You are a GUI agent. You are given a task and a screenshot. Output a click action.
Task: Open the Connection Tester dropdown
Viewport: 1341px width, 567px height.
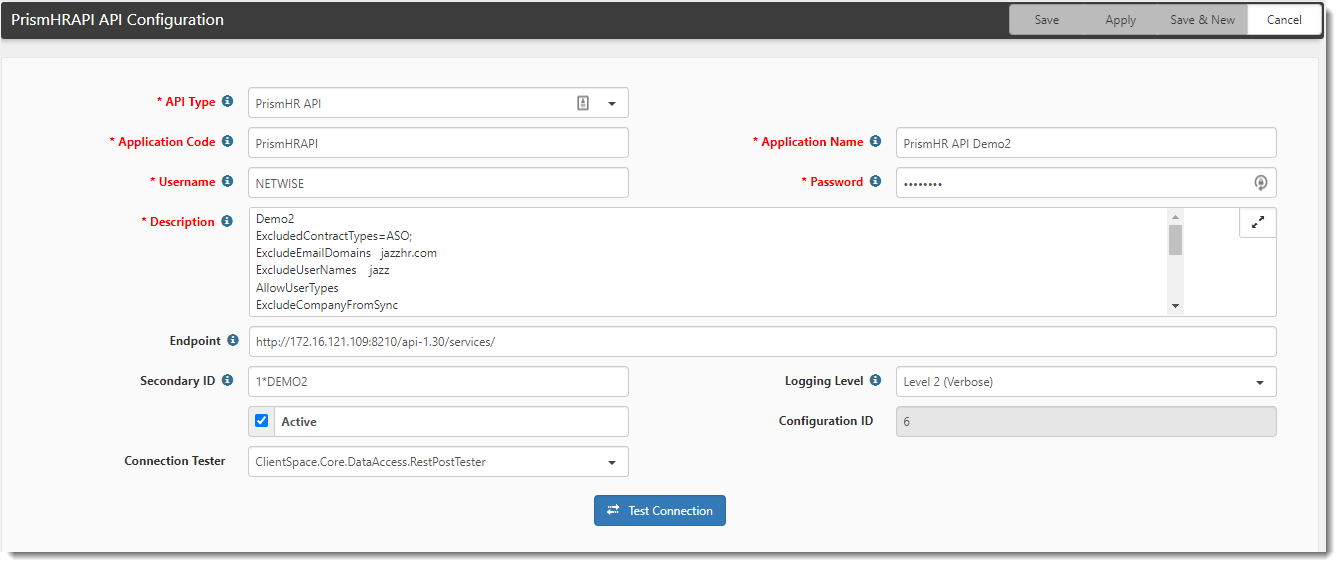[612, 462]
